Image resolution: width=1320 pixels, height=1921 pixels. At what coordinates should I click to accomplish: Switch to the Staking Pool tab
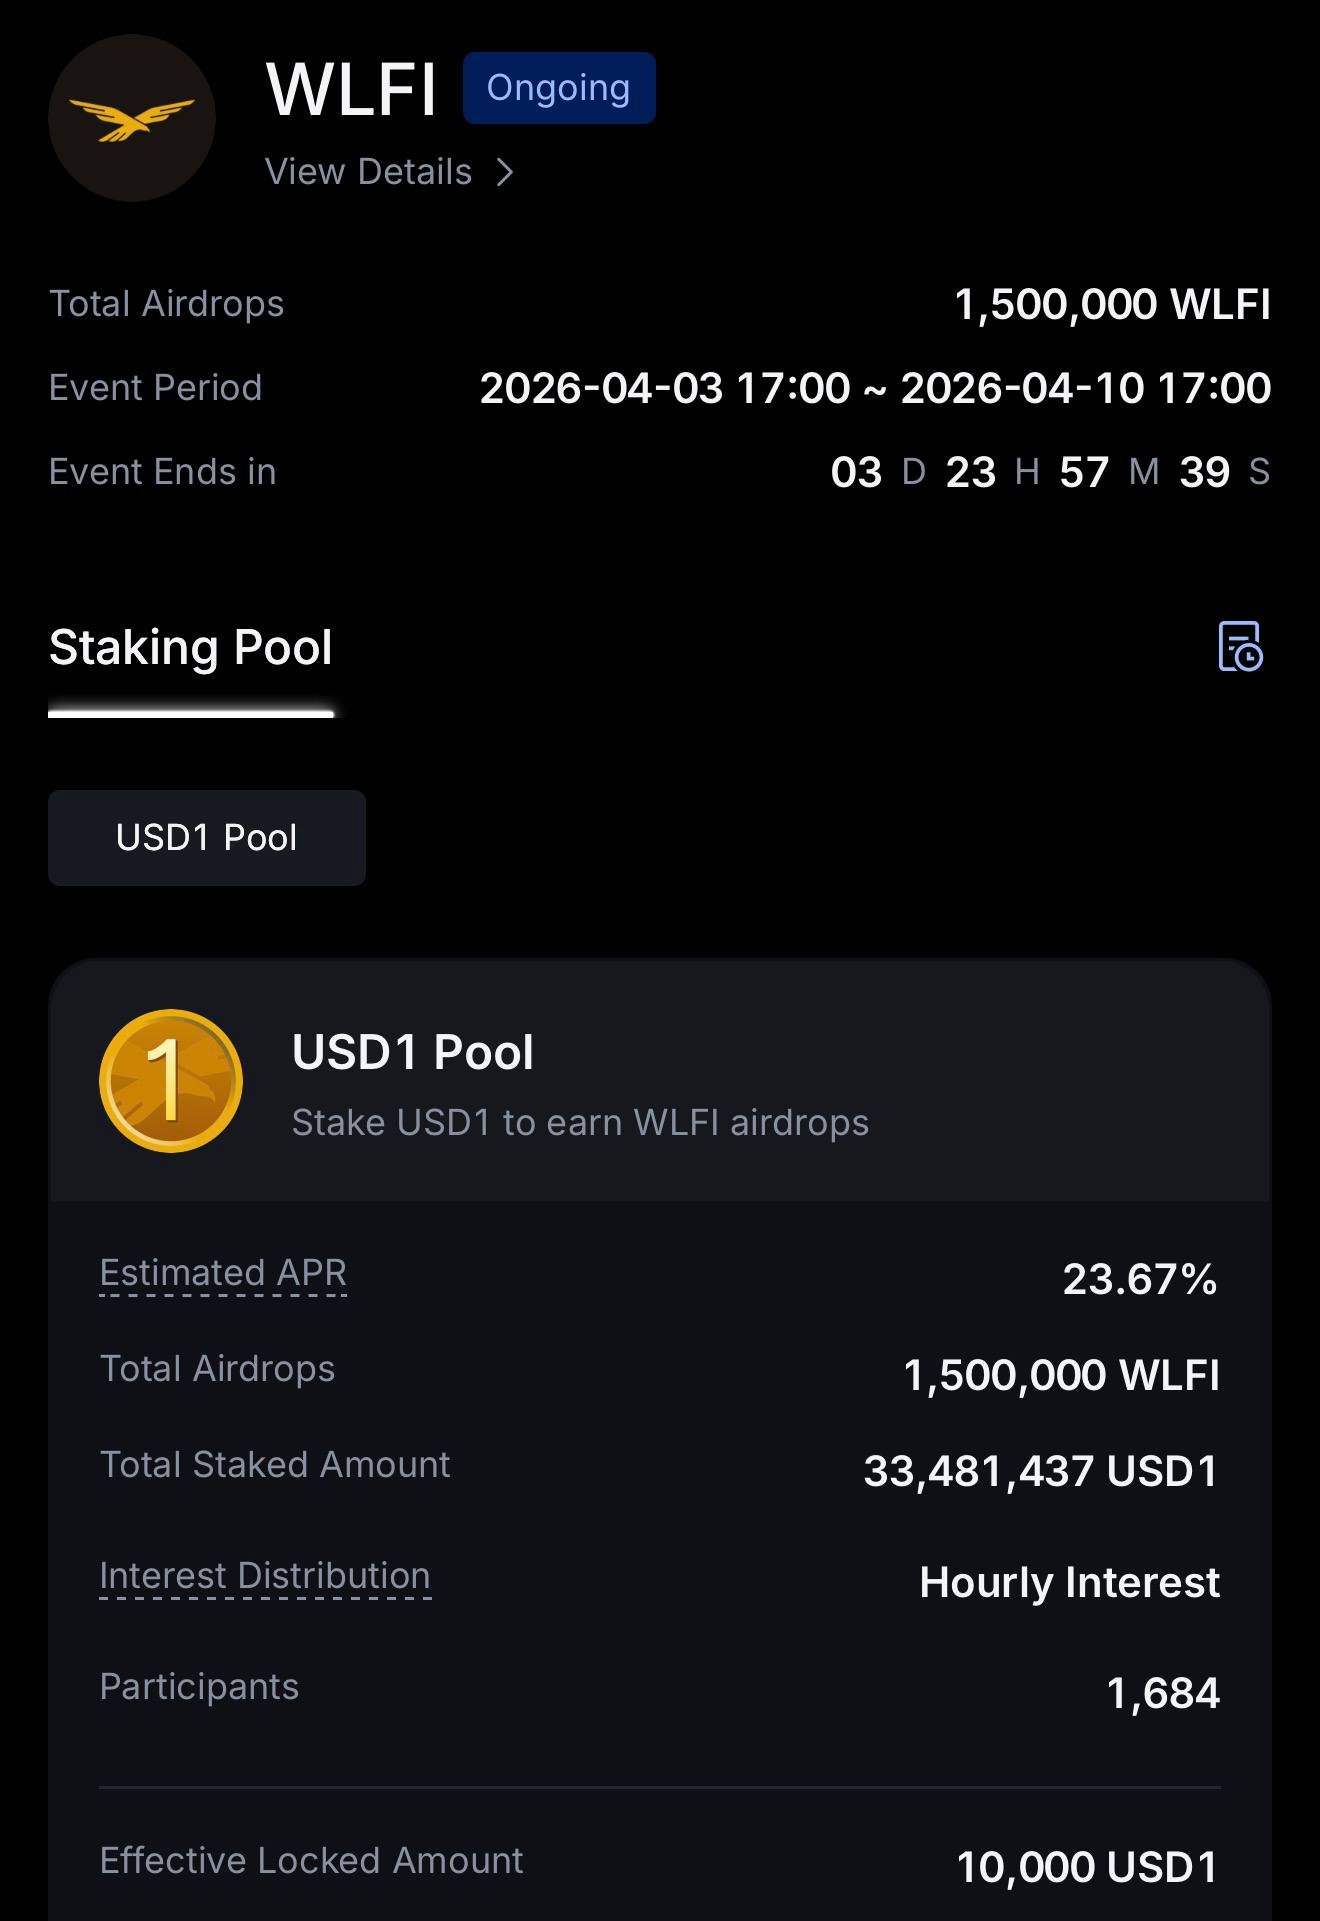tap(190, 648)
